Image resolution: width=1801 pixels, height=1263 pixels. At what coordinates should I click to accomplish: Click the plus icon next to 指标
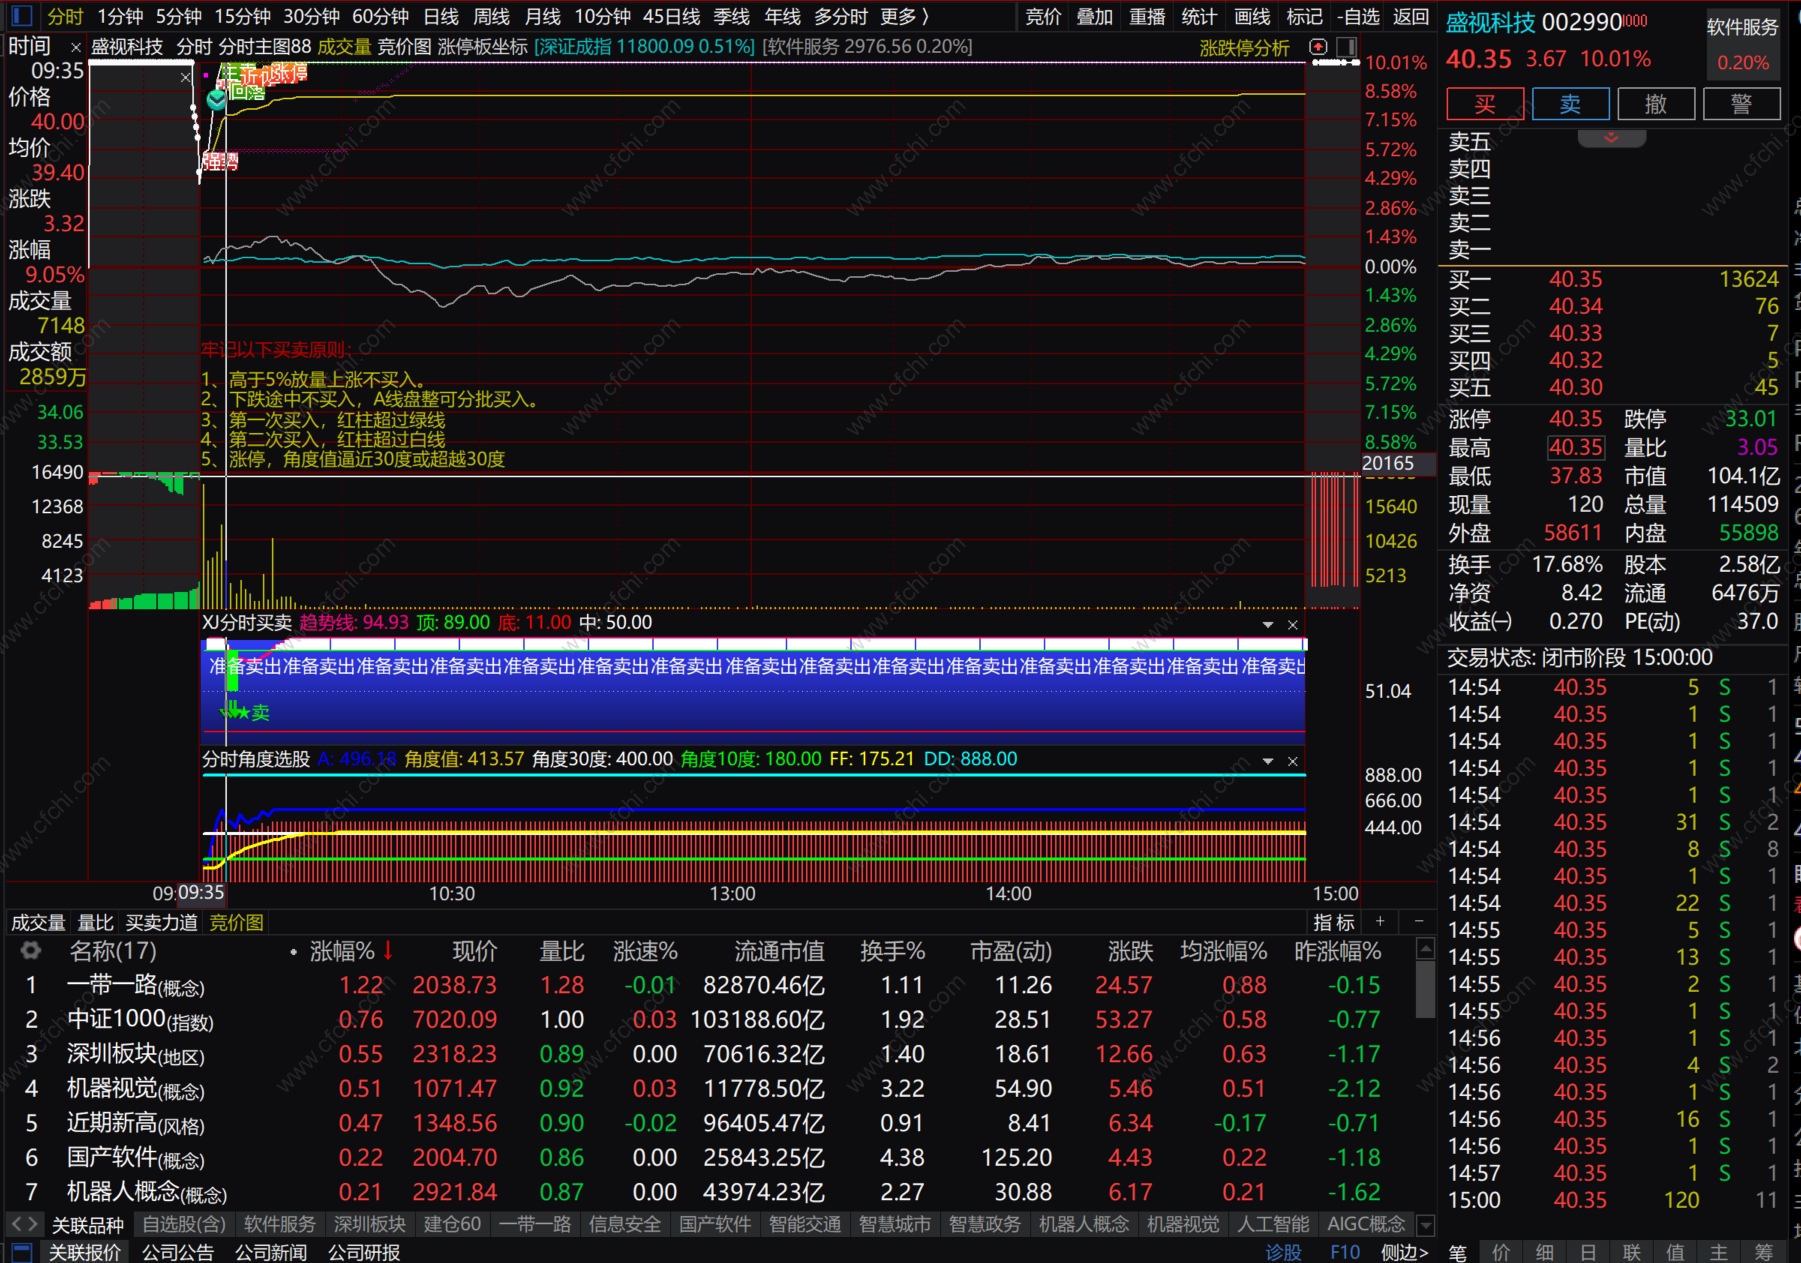(1380, 921)
